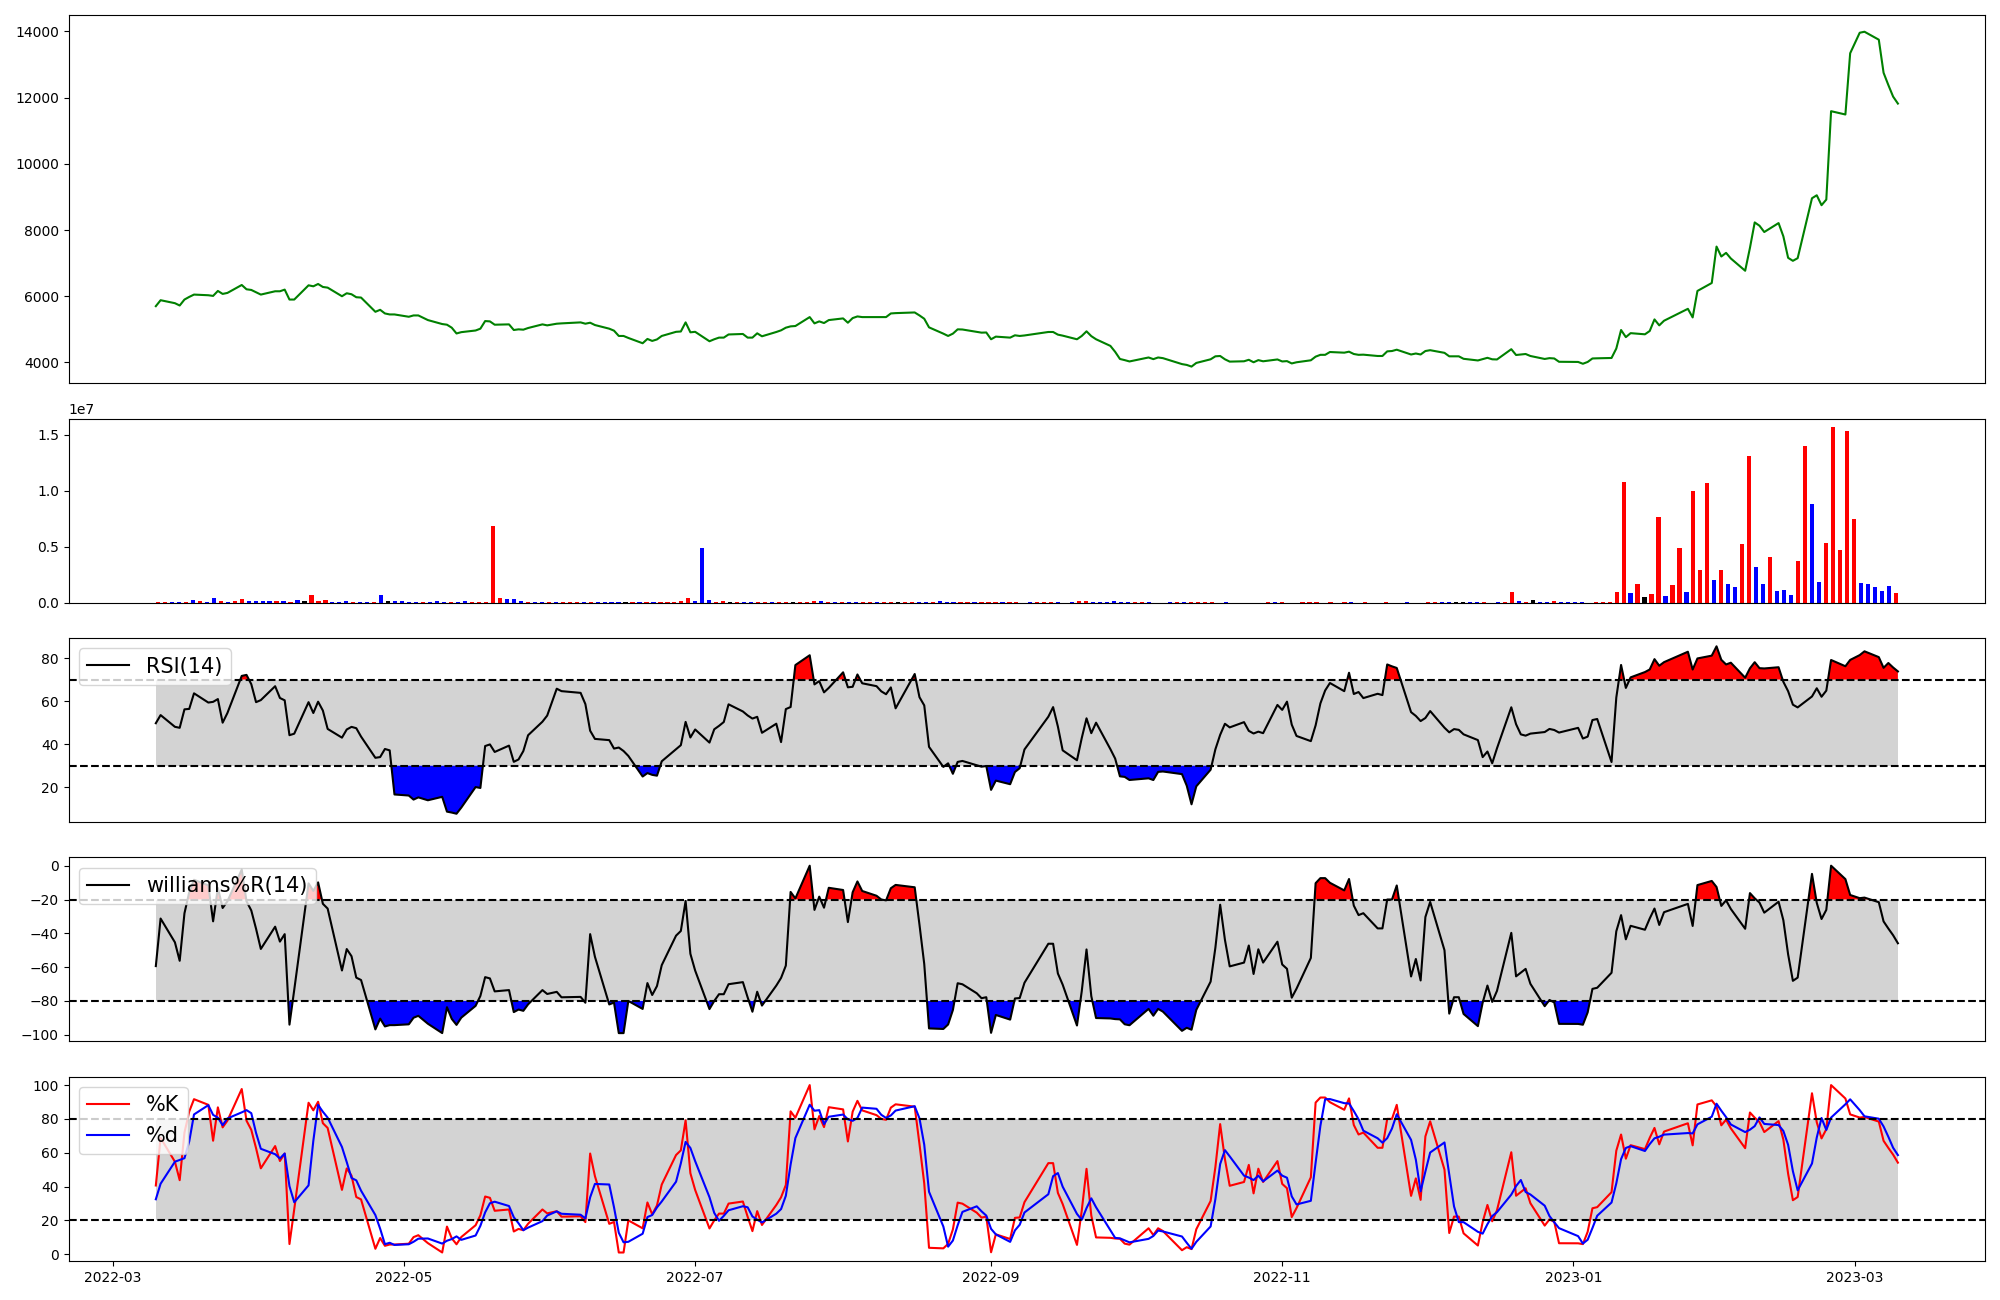Viewport: 2000px width, 1300px height.
Task: Click the tall red volume bar after 2022-05
Action: pos(493,564)
